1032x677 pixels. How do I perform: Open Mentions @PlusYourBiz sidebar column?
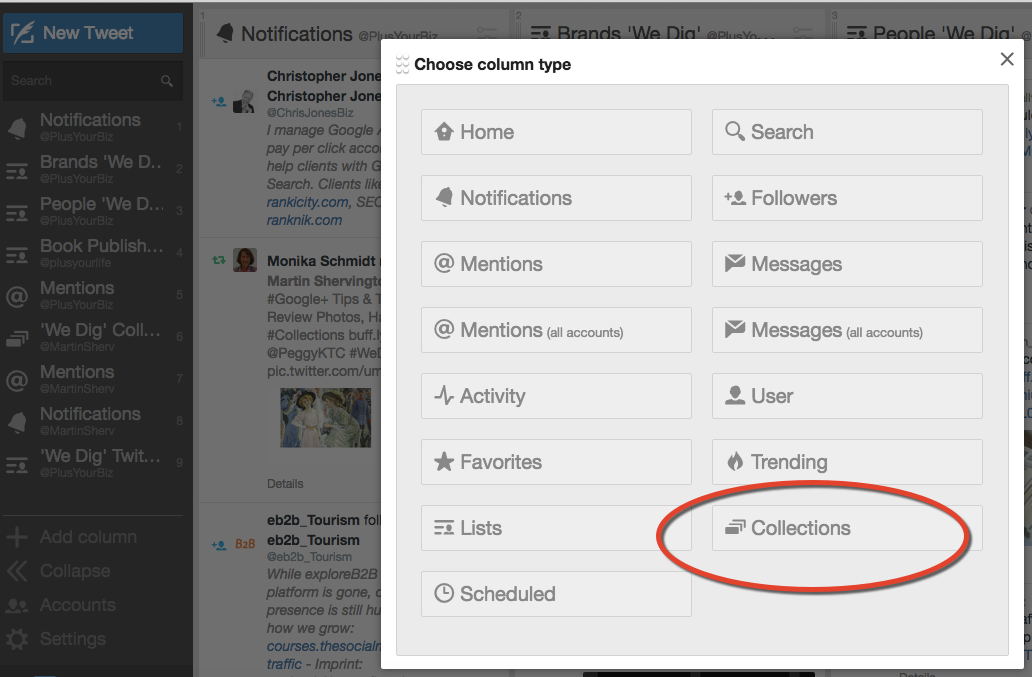93,295
